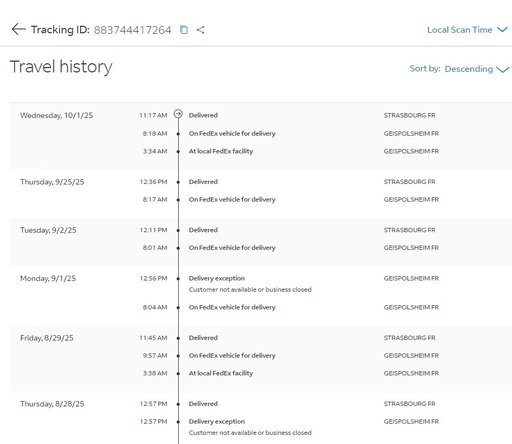The height and width of the screenshot is (444, 512).
Task: Open the Sort by Descending dropdown
Action: click(459, 69)
